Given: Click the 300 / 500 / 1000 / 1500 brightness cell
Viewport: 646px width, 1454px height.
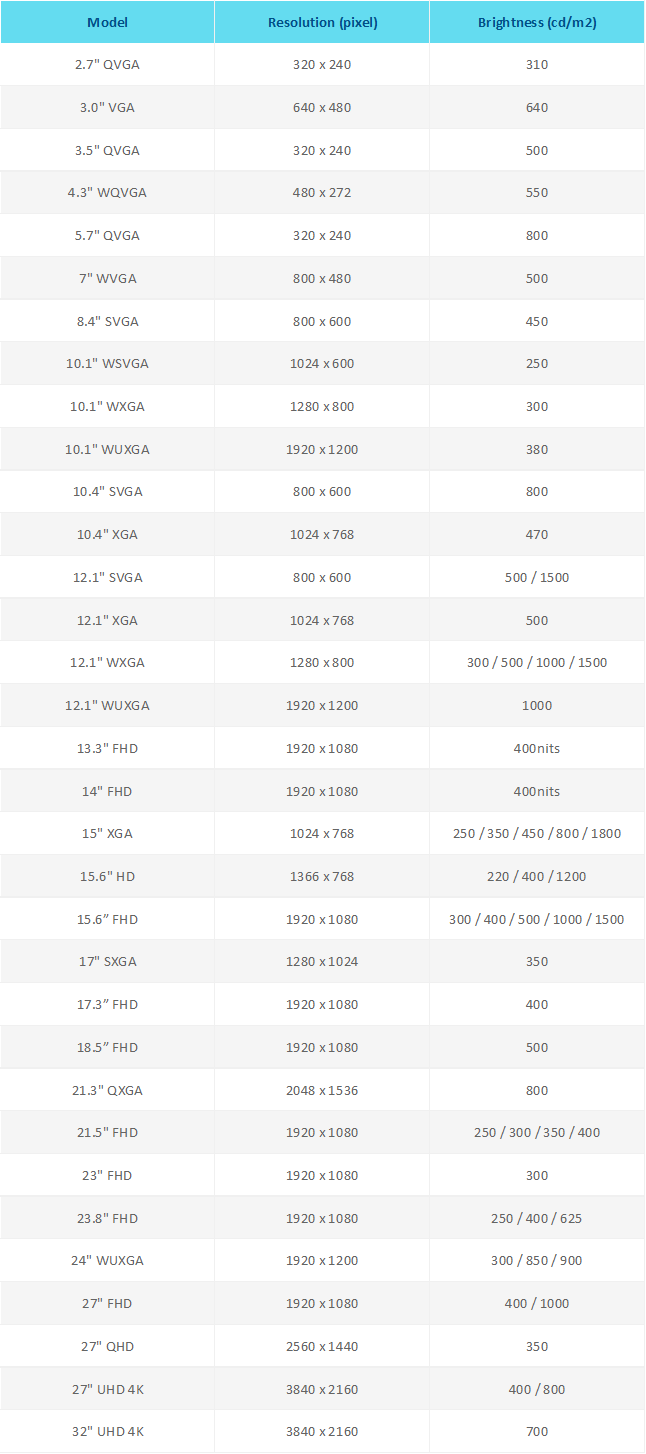Looking at the screenshot, I should [x=537, y=663].
